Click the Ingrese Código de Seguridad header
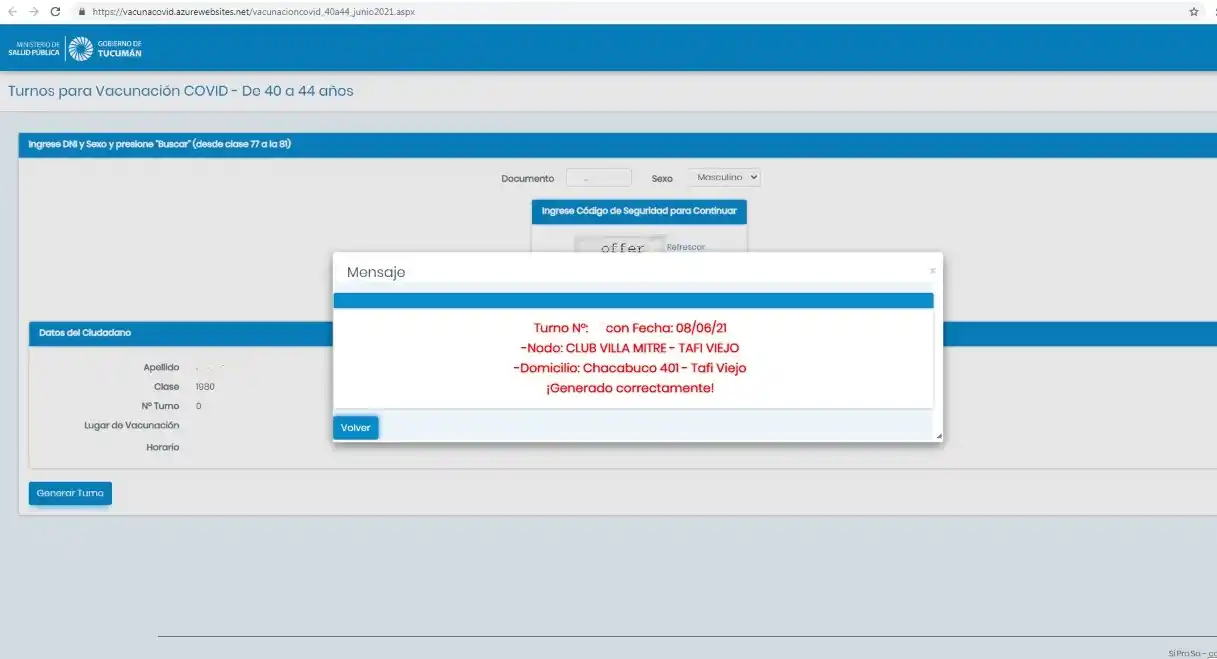The image size is (1217, 659). 639,211
